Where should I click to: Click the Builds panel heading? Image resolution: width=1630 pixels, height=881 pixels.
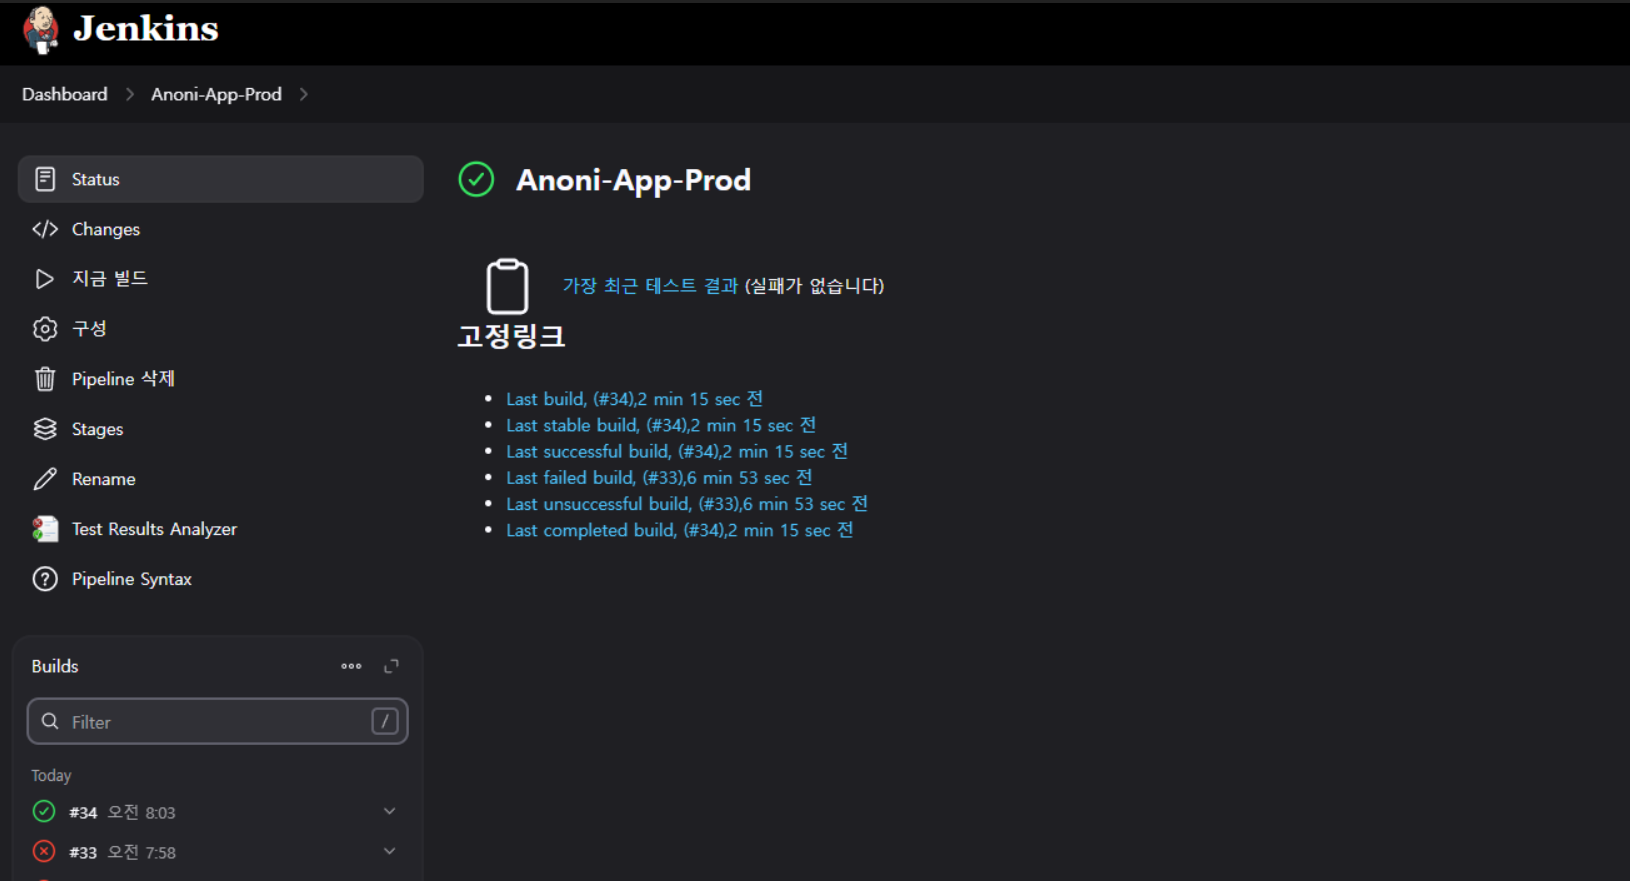click(x=55, y=666)
